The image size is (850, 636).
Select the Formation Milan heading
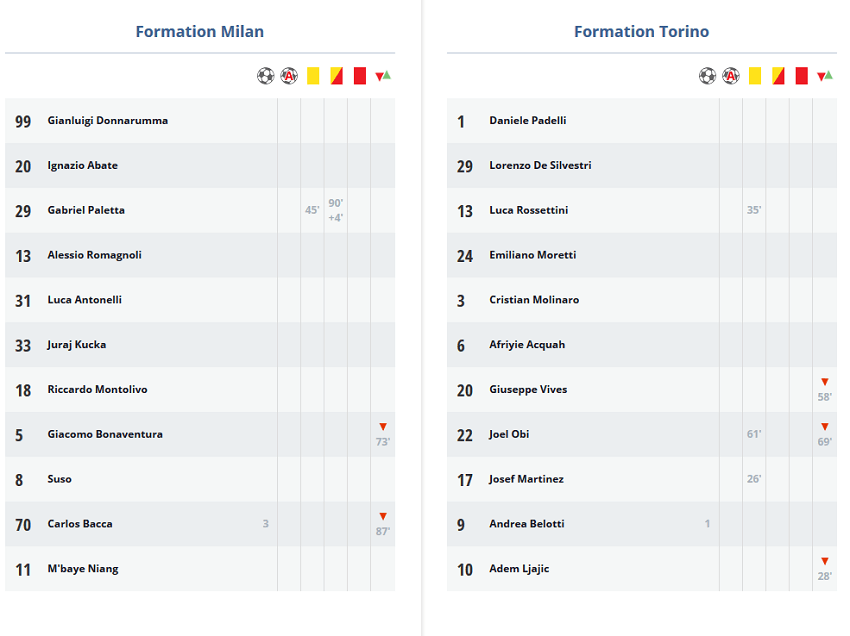click(199, 31)
